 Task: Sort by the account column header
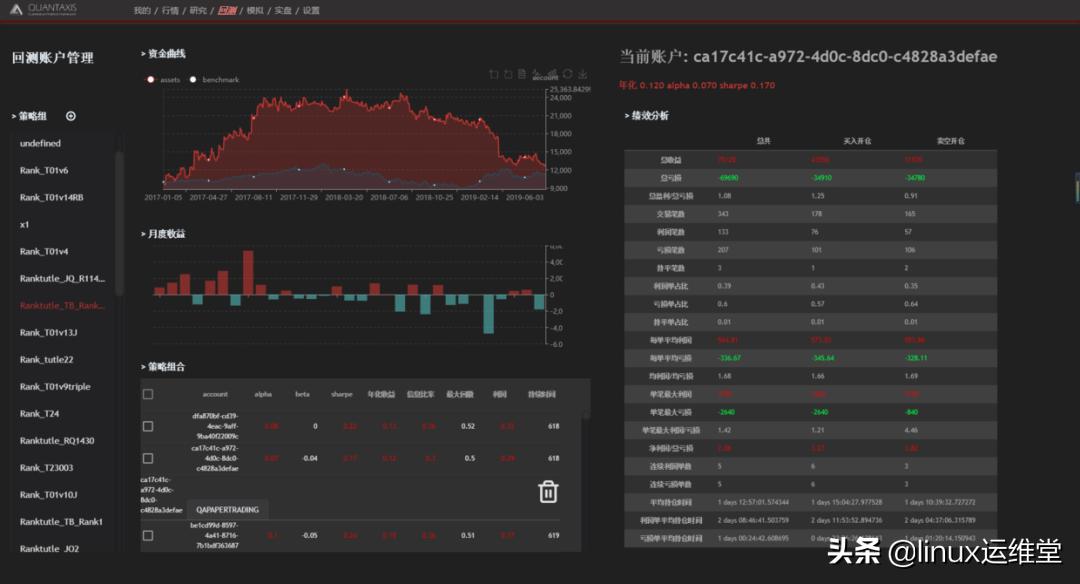(215, 395)
